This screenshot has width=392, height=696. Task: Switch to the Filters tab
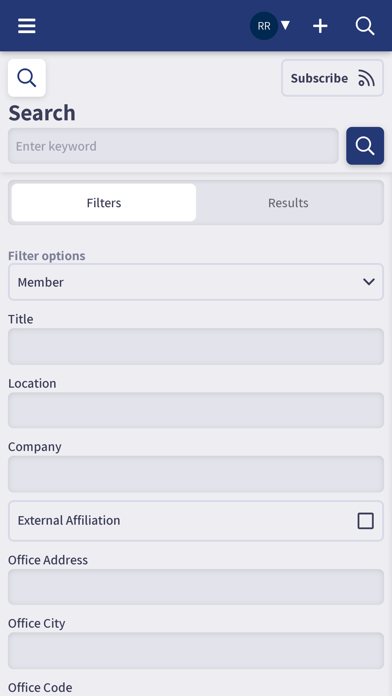coord(104,202)
